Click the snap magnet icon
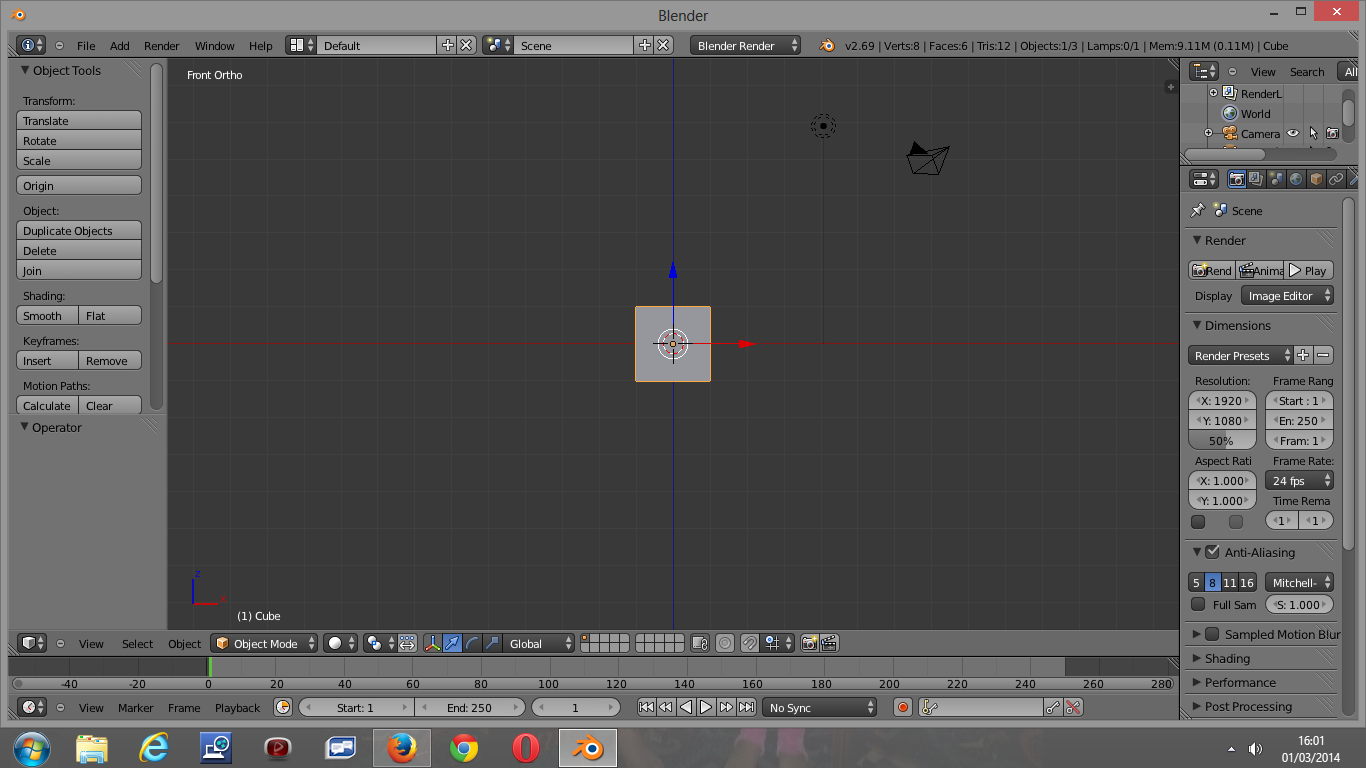Image resolution: width=1366 pixels, height=768 pixels. tap(750, 643)
